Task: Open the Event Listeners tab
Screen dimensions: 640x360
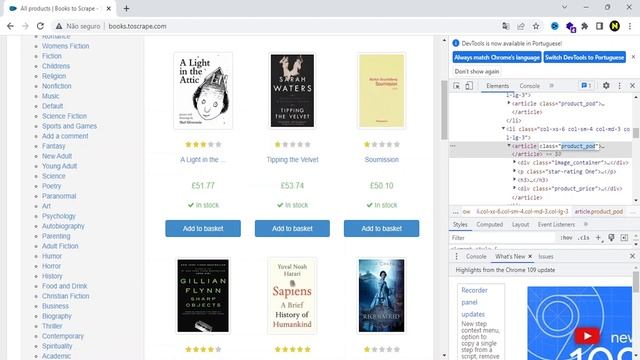Action: pos(556,224)
